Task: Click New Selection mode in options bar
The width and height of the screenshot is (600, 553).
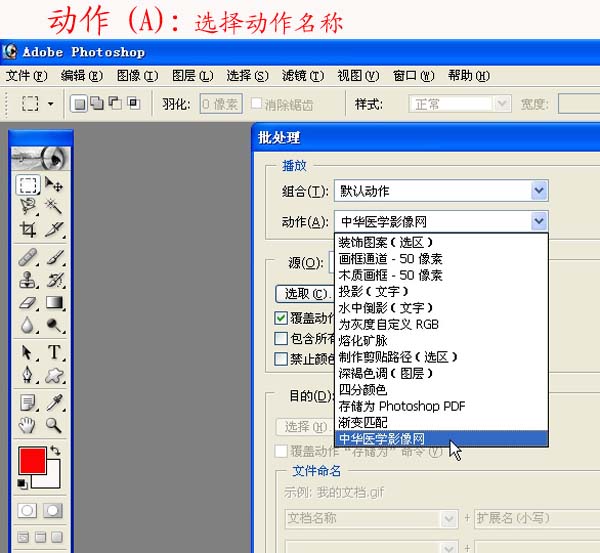Action: (x=79, y=104)
